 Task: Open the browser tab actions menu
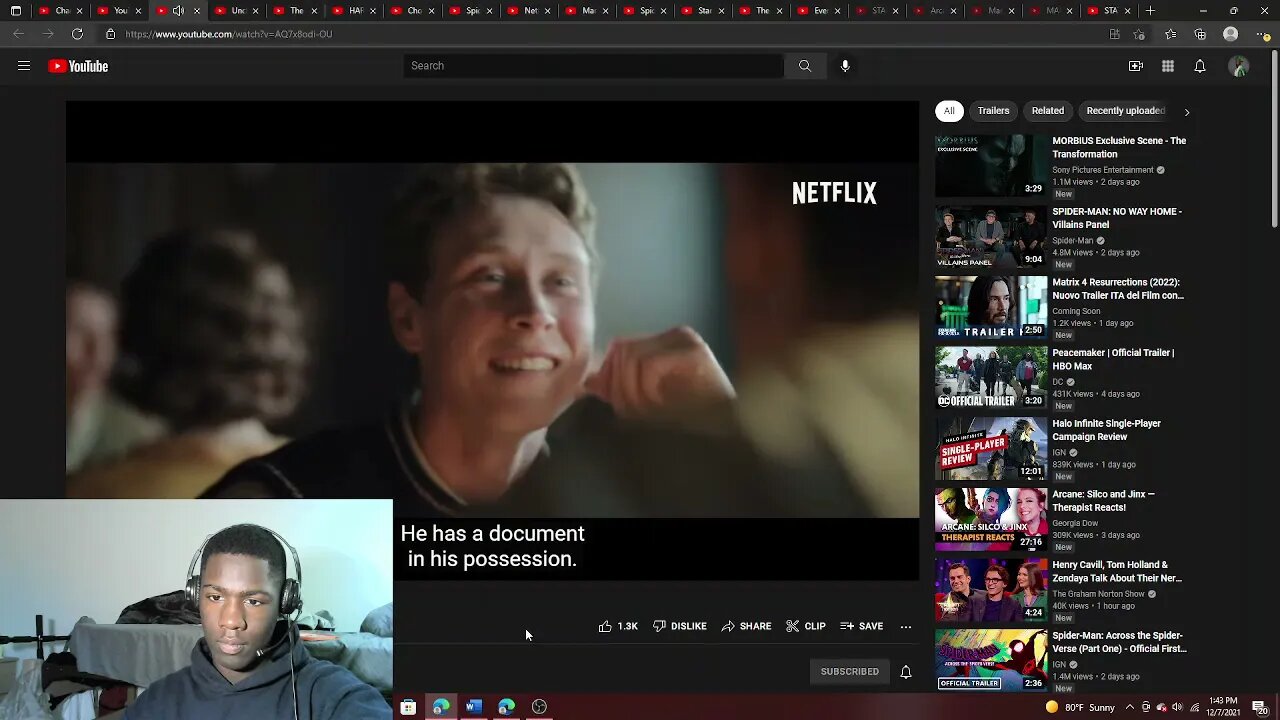tap(15, 11)
